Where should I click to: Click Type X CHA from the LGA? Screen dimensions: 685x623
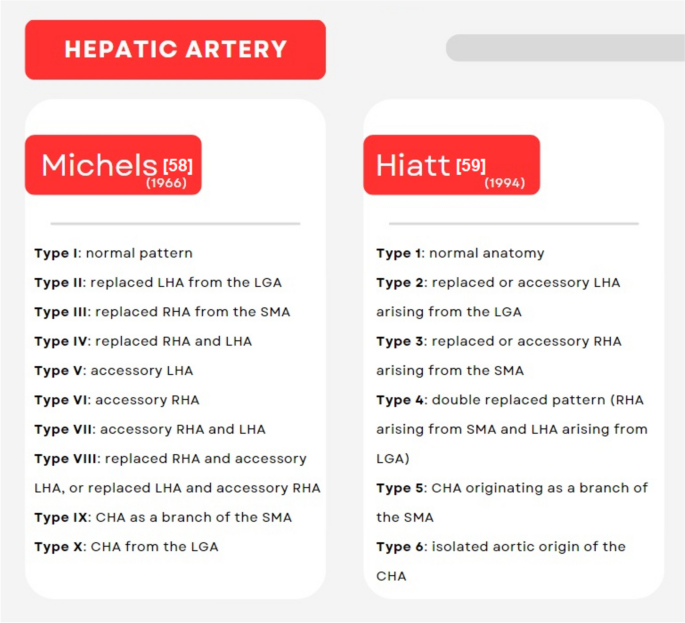tap(126, 547)
